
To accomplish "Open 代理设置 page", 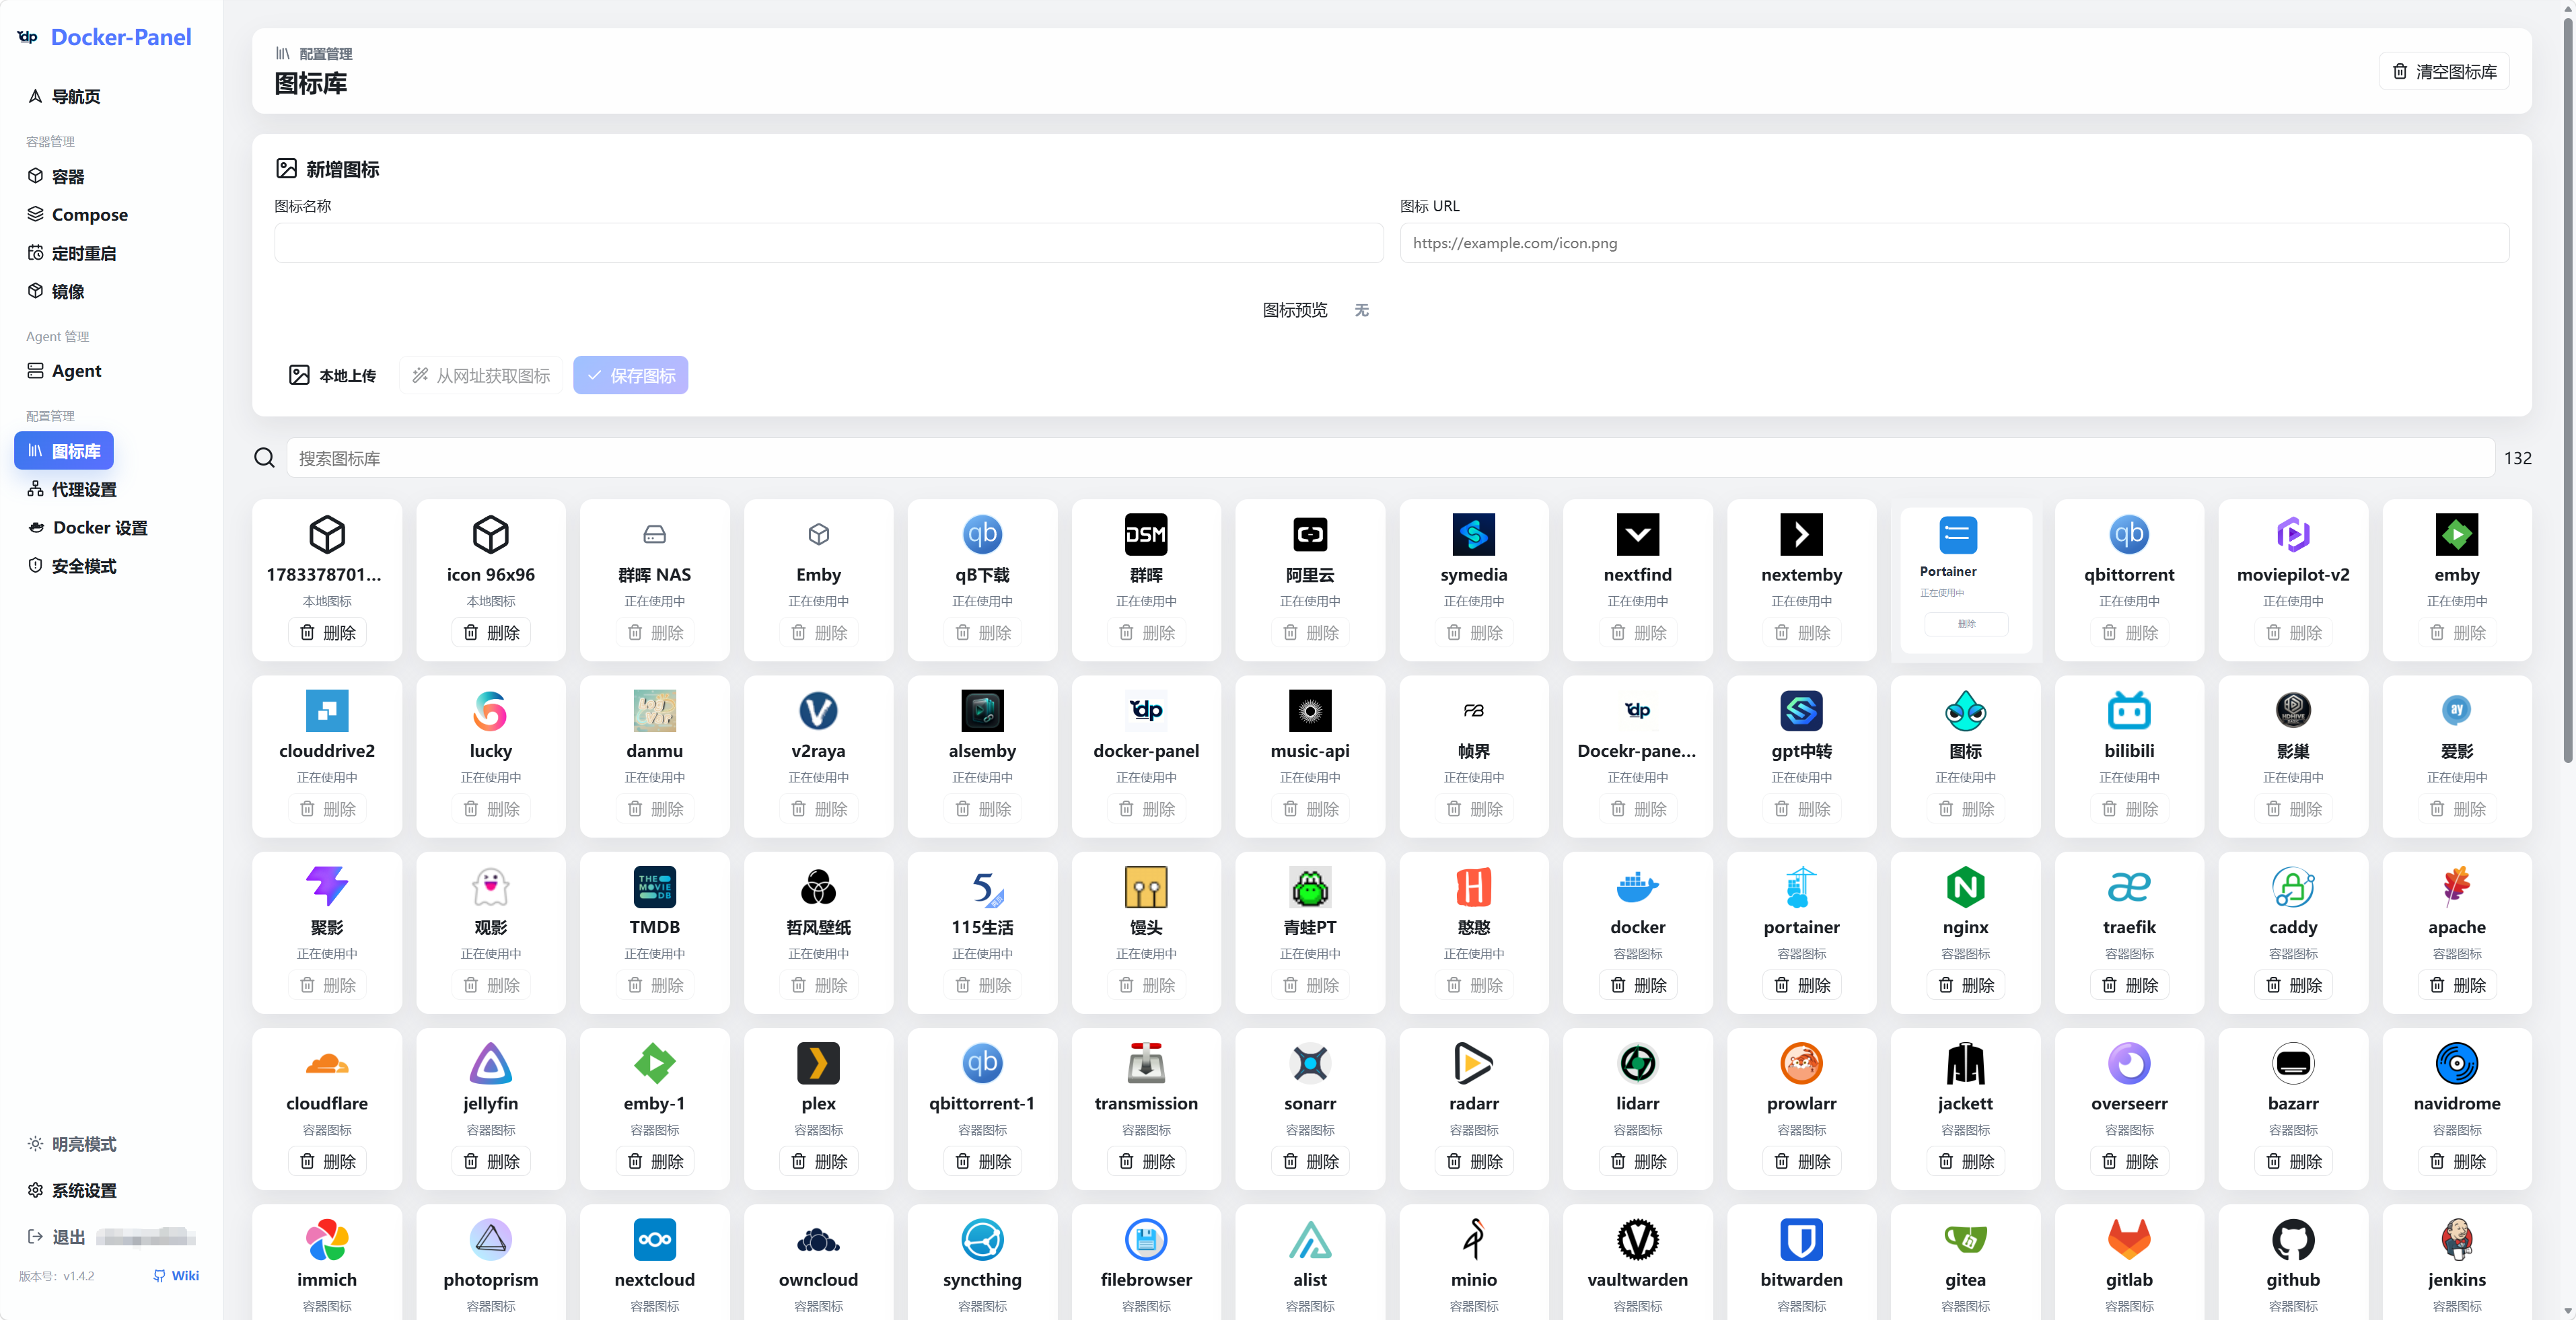I will (72, 489).
